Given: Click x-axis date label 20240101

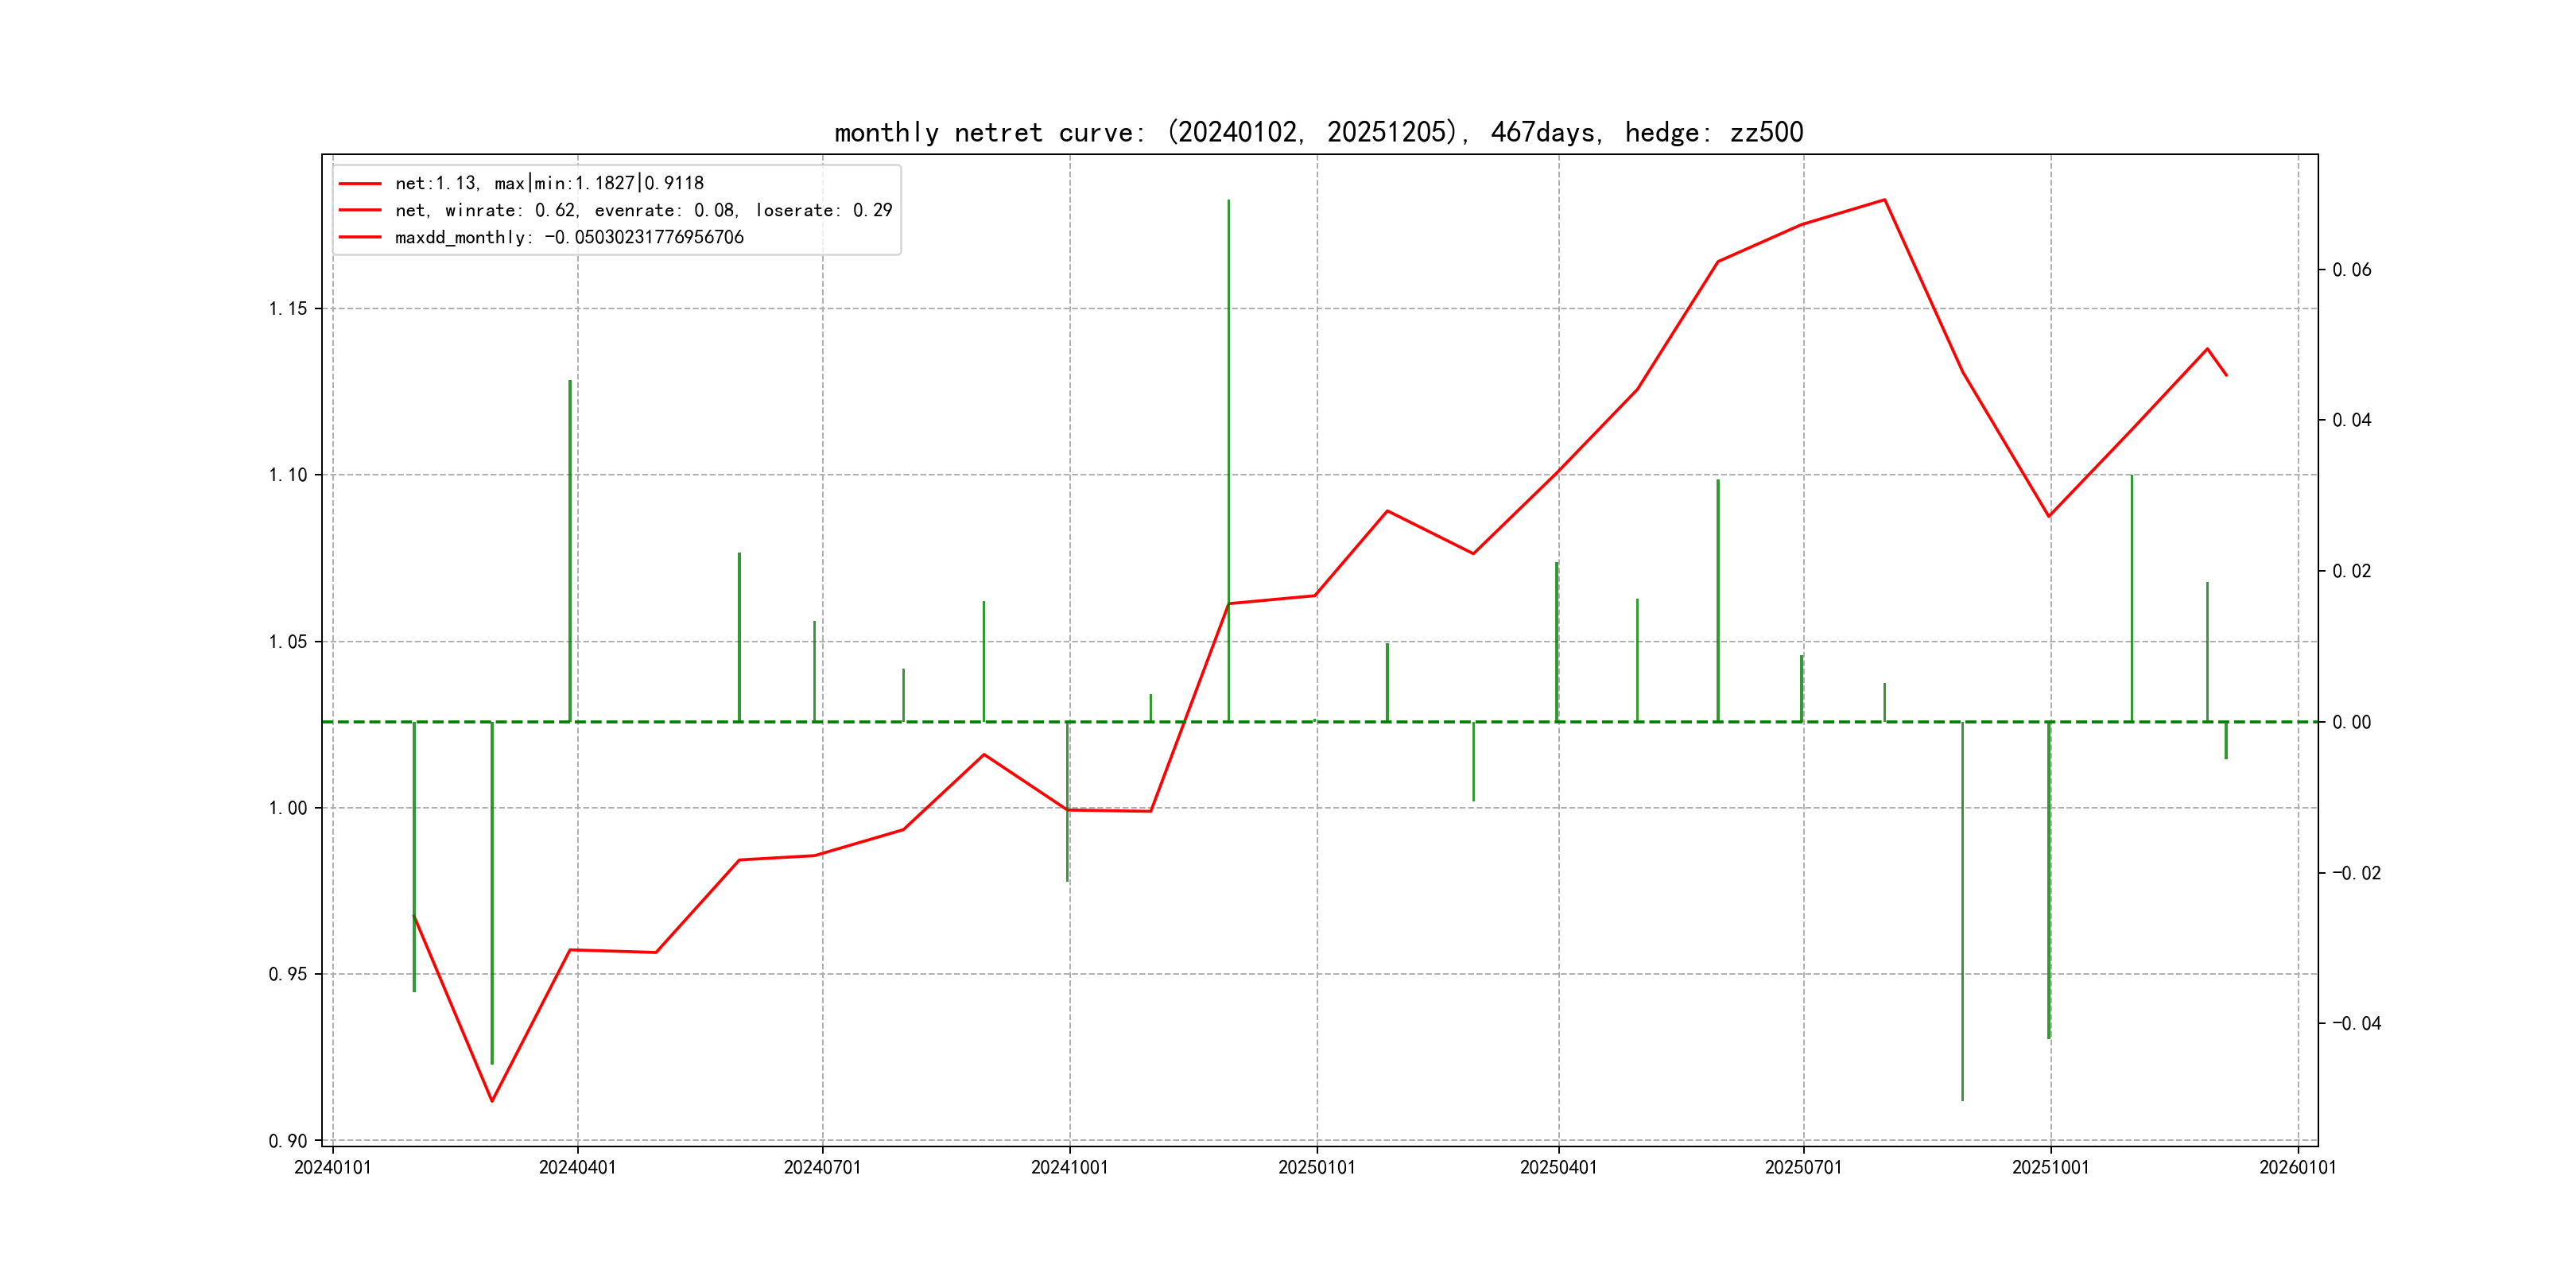Looking at the screenshot, I should click(x=332, y=1167).
